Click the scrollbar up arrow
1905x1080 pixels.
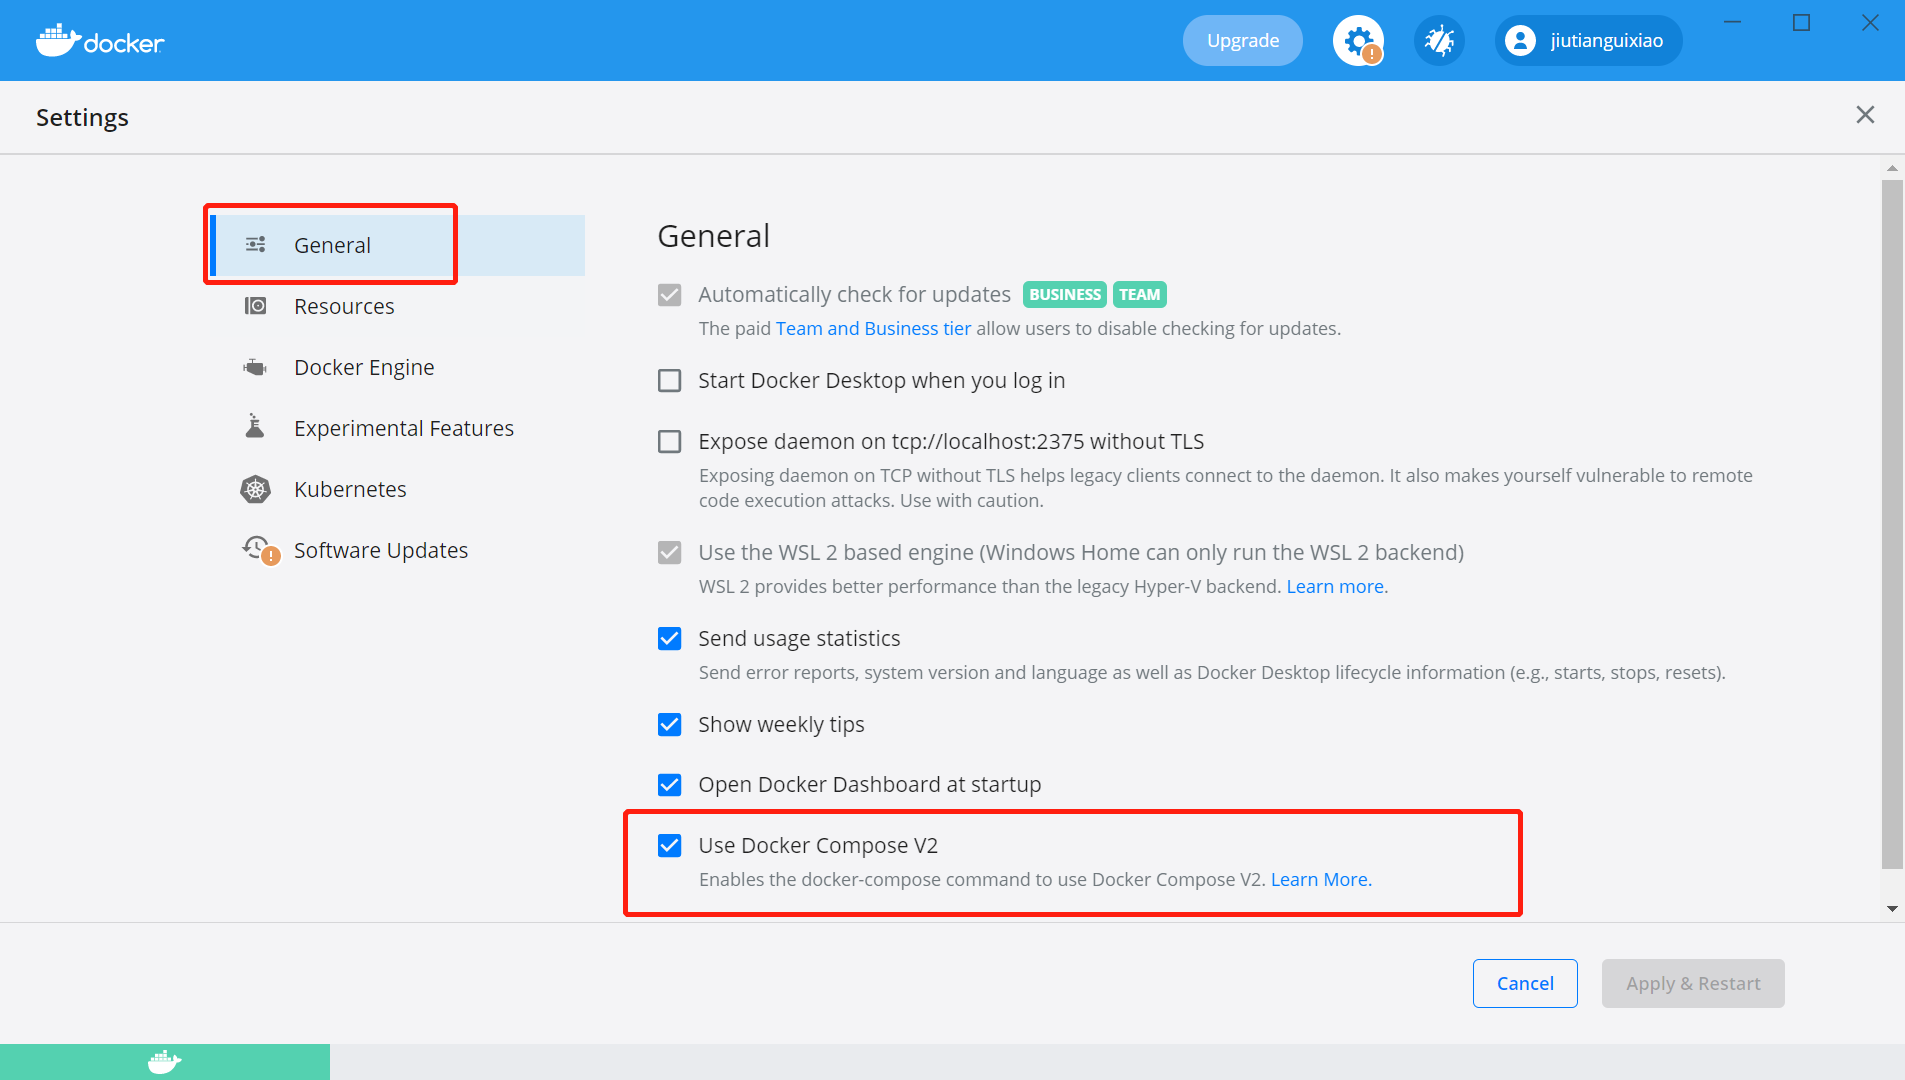pyautogui.click(x=1892, y=168)
